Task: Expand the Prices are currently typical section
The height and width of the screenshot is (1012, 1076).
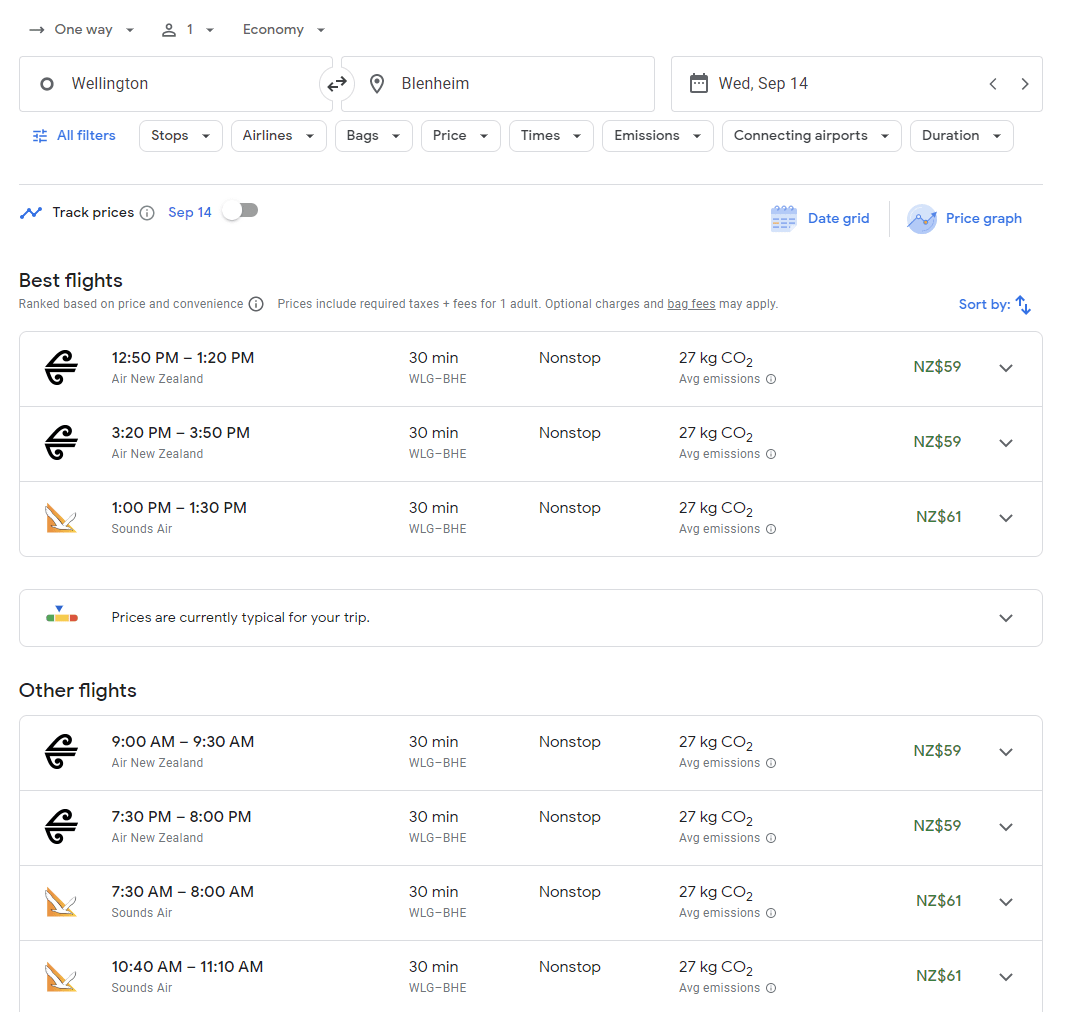Action: [1005, 617]
